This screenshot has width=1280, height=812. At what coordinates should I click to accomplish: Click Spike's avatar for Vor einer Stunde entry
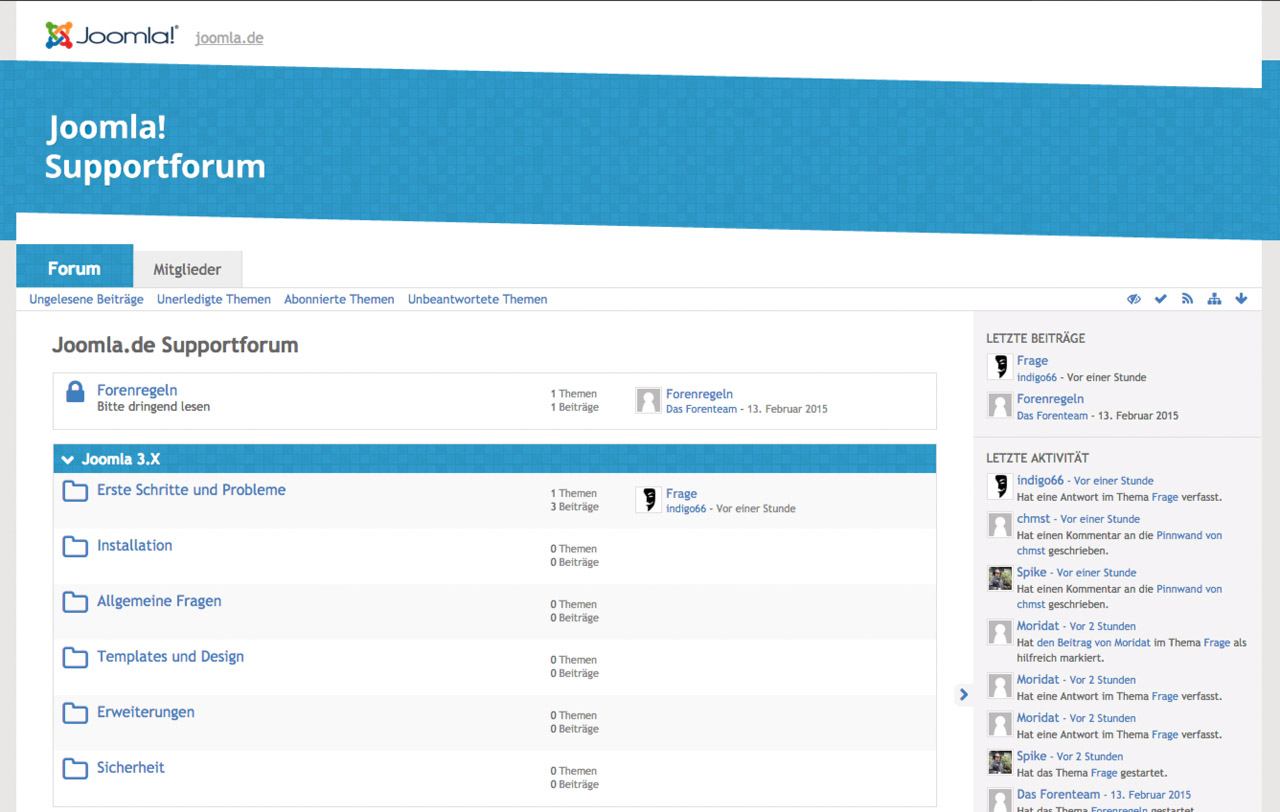coord(1000,578)
